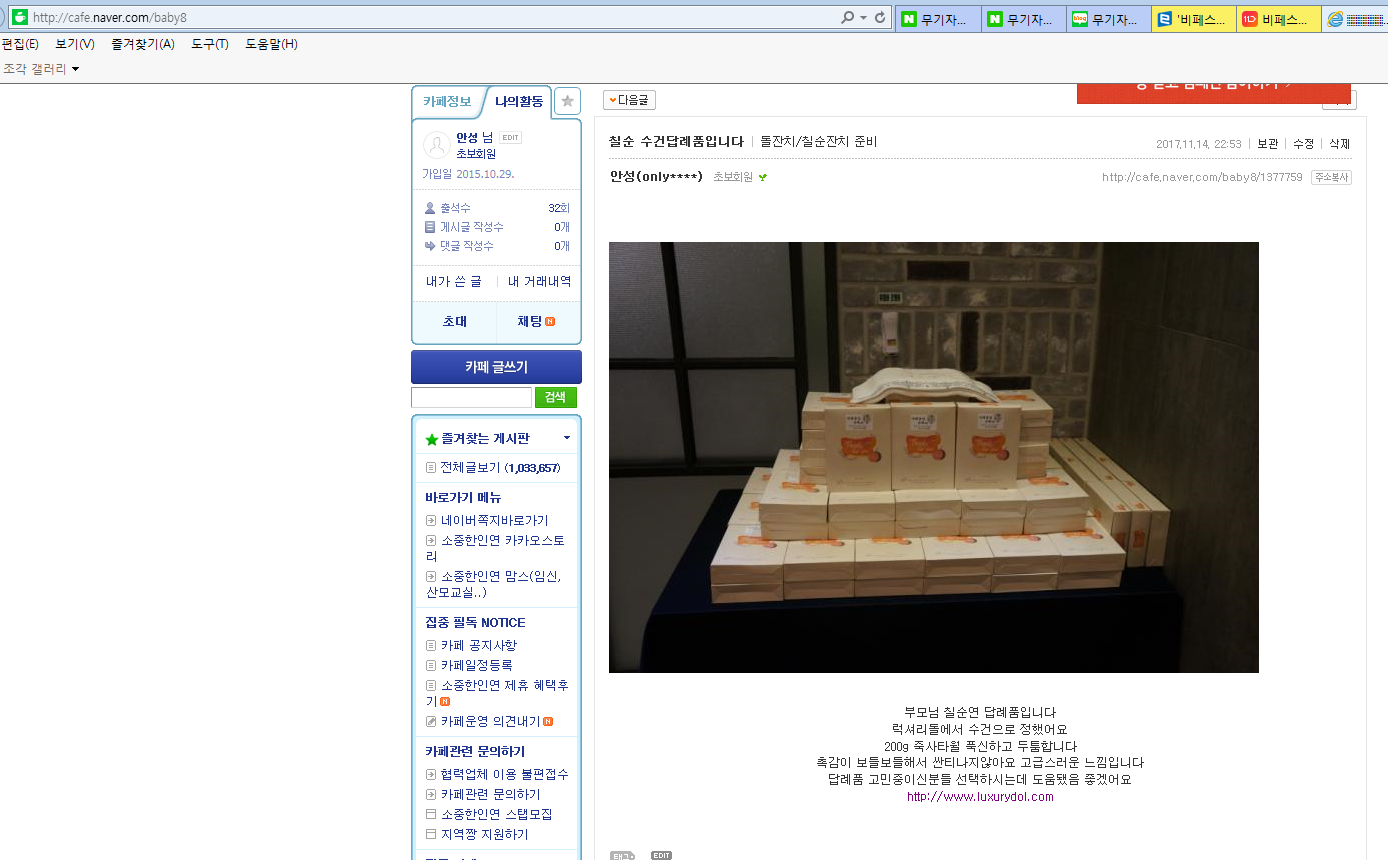1388x860 pixels.
Task: Open the 도구(T) menu
Action: (210, 44)
